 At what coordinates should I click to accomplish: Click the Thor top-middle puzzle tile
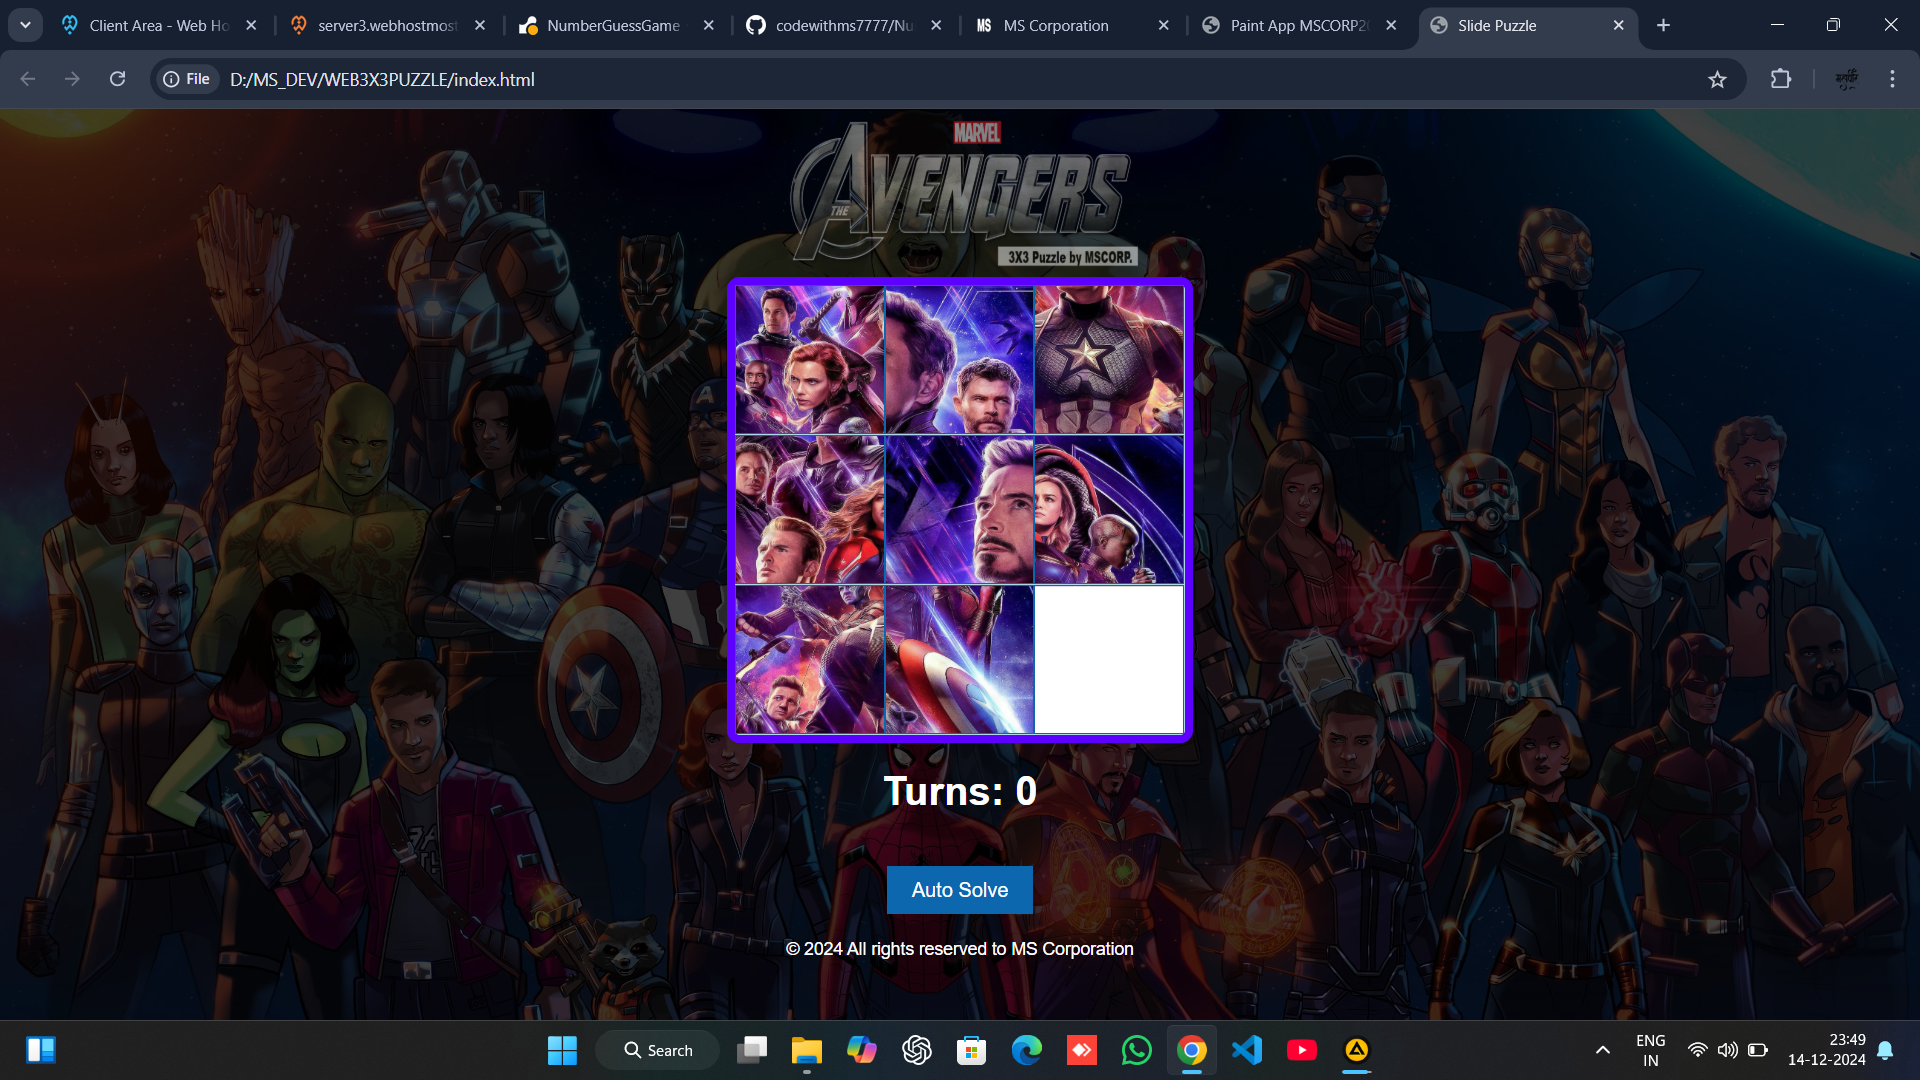(x=959, y=360)
